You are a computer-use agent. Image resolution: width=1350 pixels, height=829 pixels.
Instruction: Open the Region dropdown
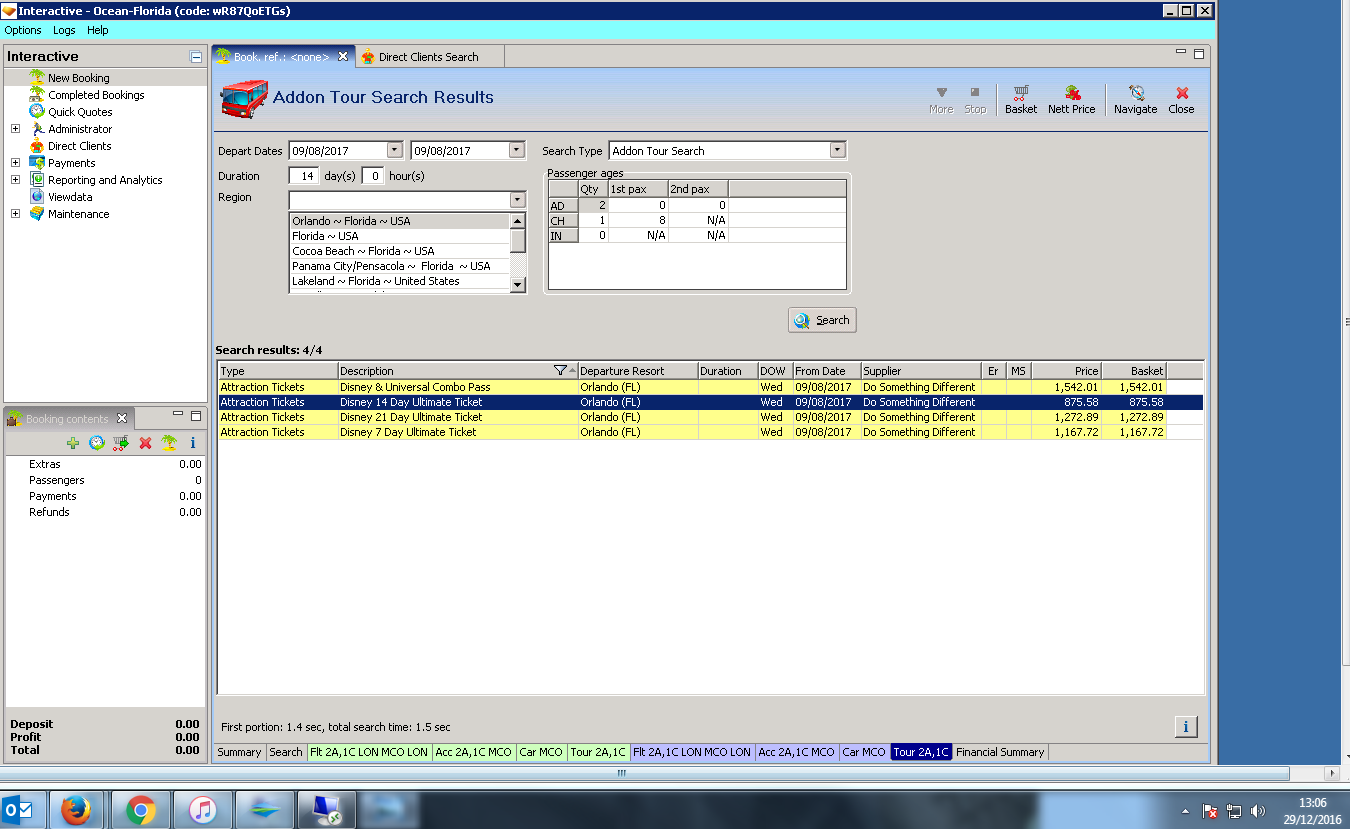coord(517,200)
